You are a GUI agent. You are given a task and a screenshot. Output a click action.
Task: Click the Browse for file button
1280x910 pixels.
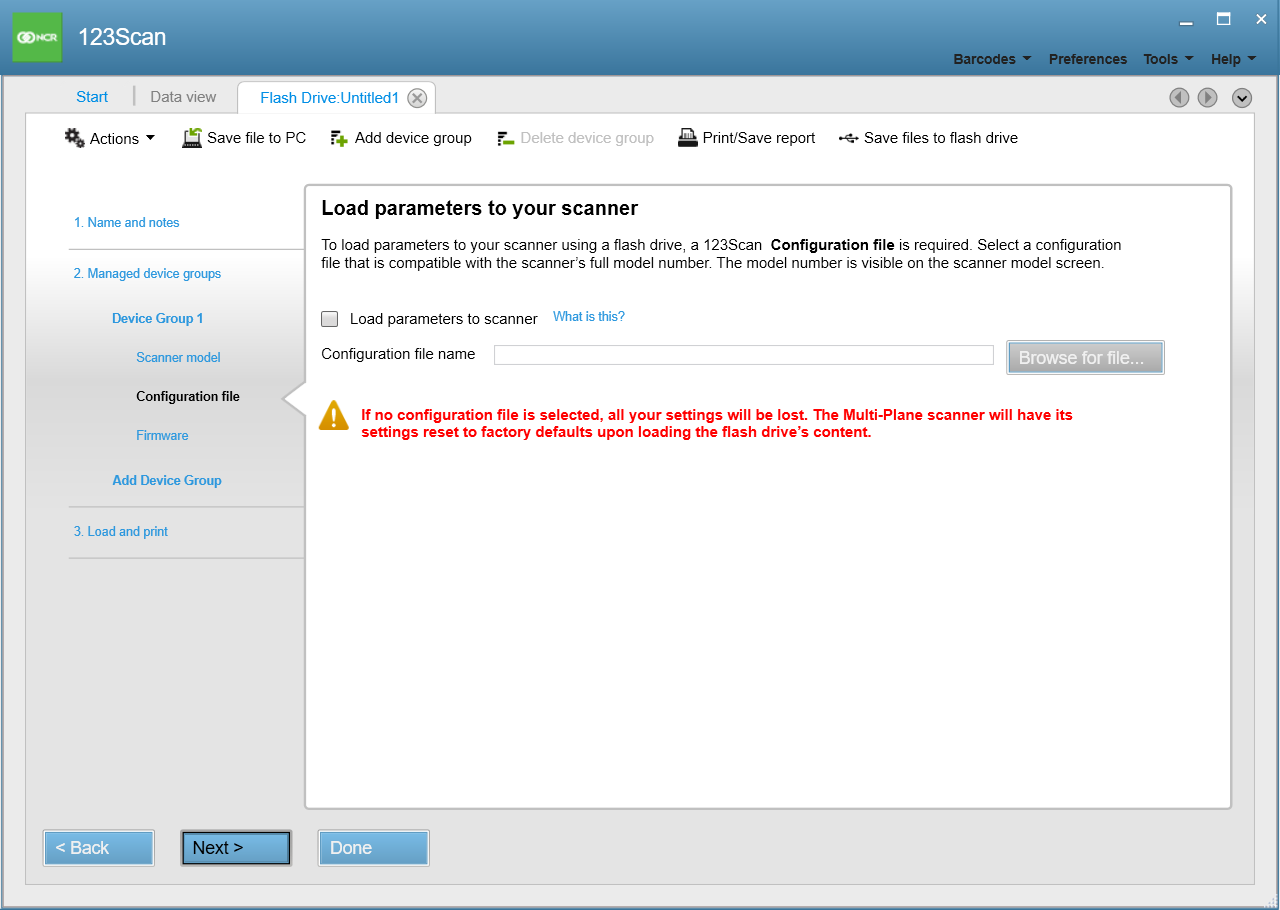(x=1085, y=357)
